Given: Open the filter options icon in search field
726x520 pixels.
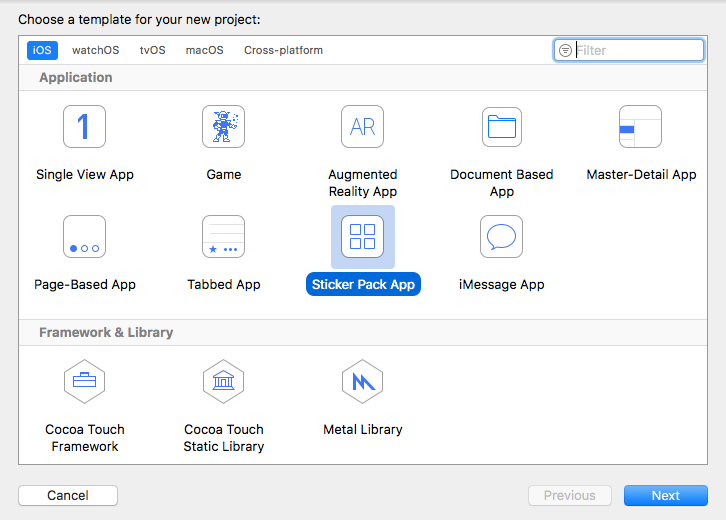Looking at the screenshot, I should pyautogui.click(x=565, y=50).
